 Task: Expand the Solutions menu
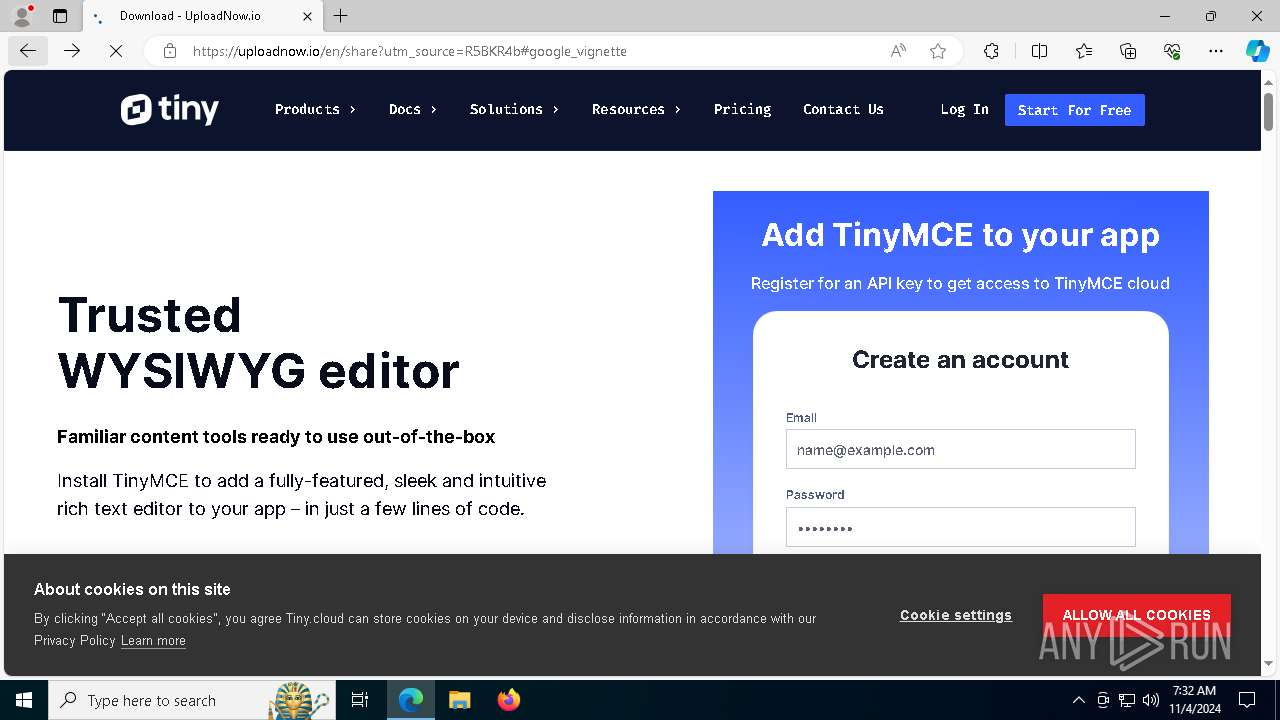(x=514, y=110)
